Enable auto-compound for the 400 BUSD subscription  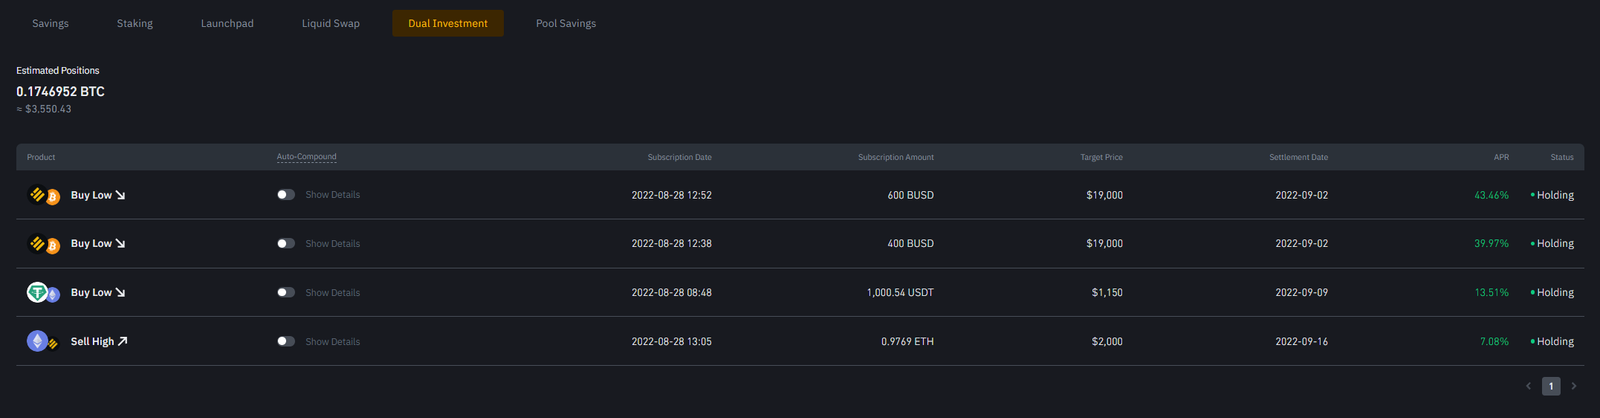286,244
